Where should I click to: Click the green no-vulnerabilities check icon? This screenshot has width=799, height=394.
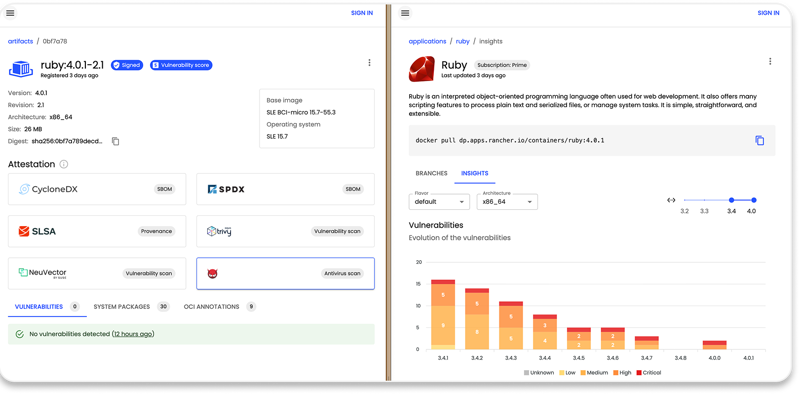(20, 334)
